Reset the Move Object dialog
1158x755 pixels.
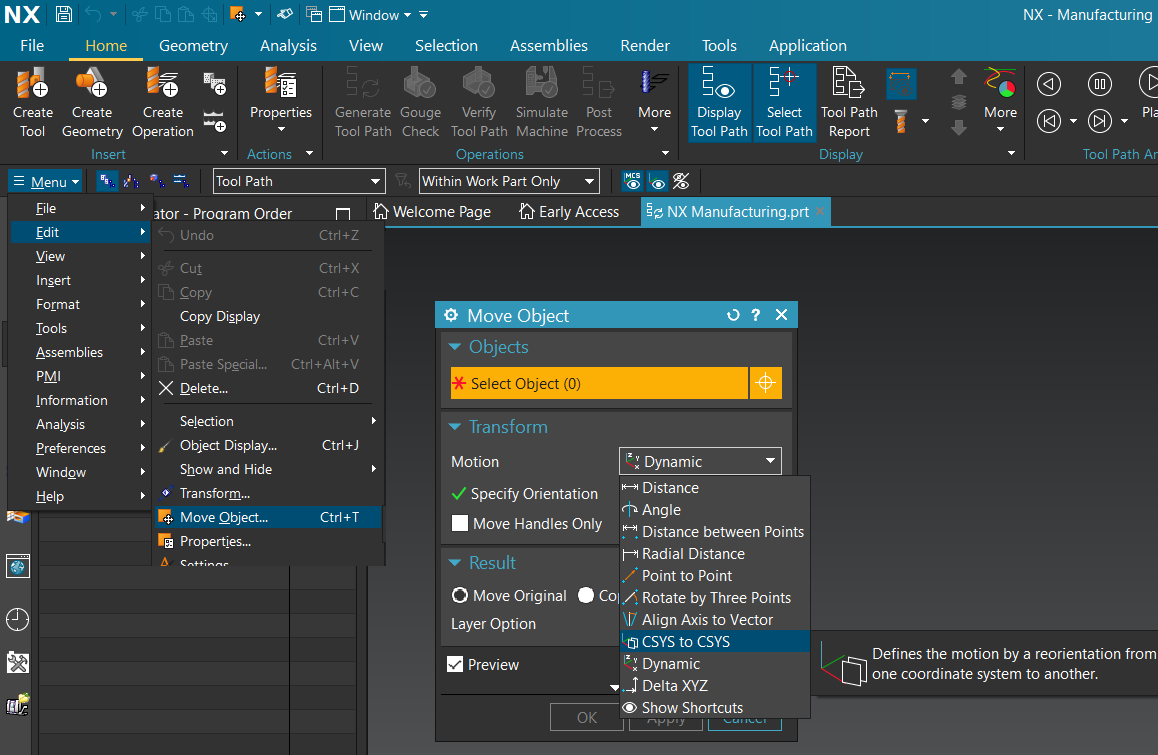tap(733, 315)
